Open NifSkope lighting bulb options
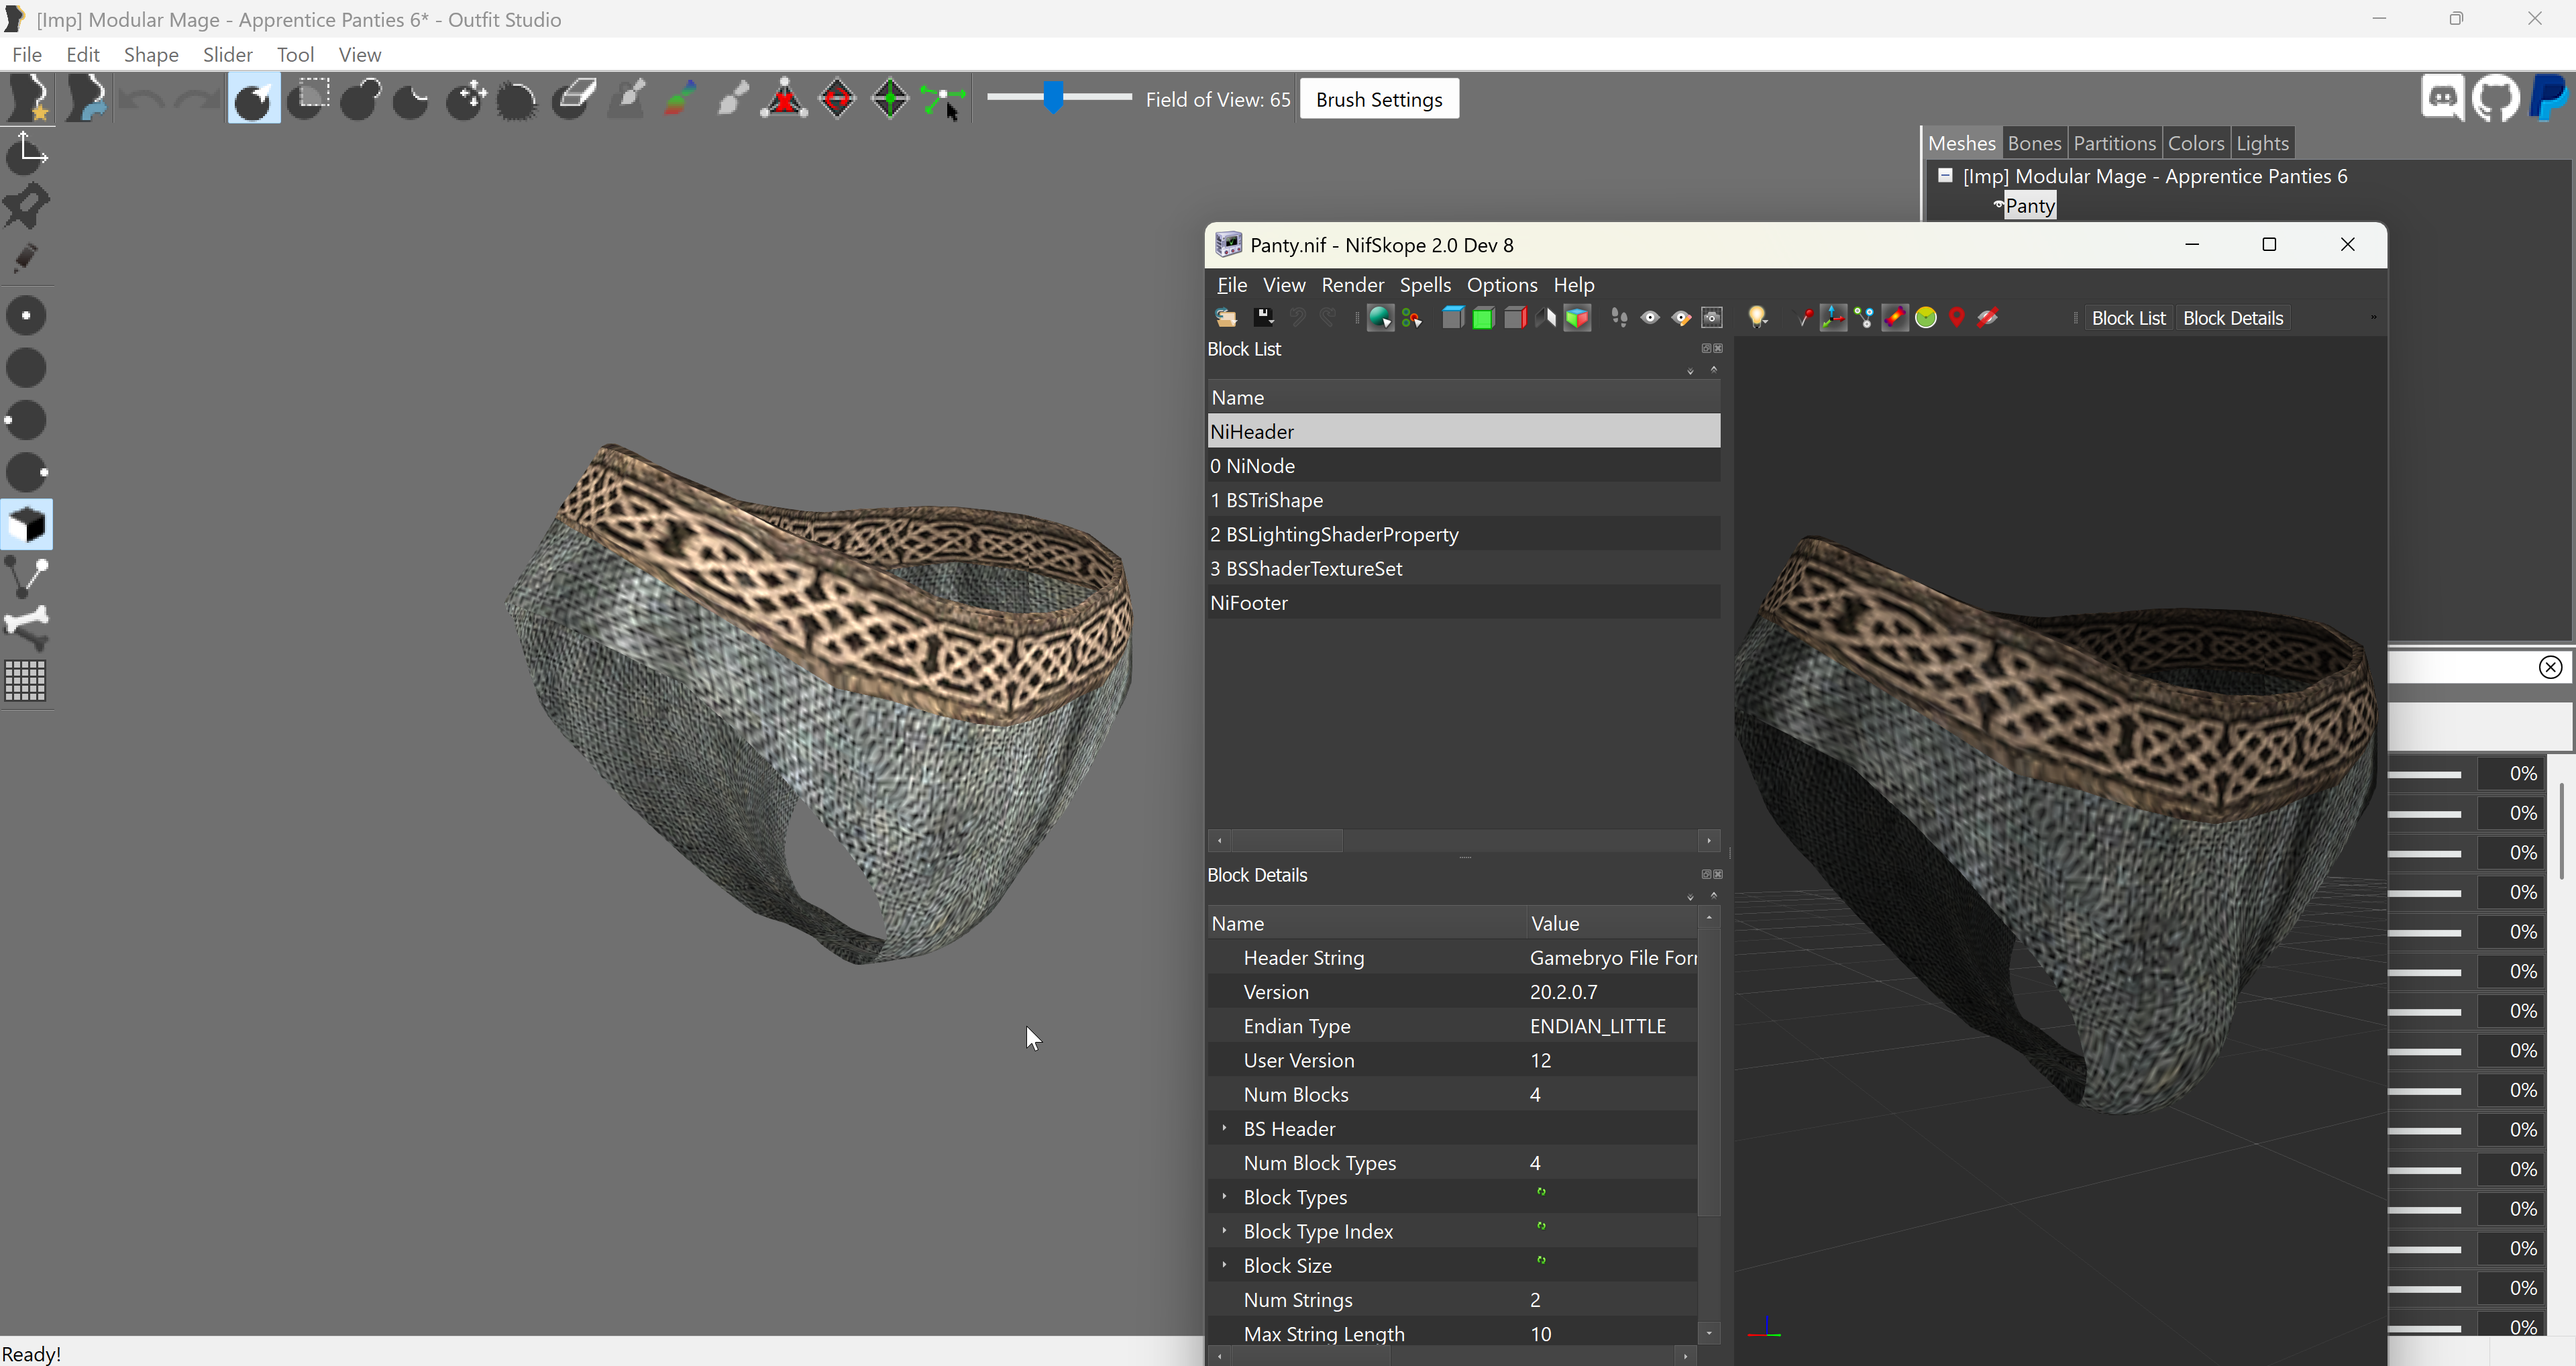 coord(1757,318)
